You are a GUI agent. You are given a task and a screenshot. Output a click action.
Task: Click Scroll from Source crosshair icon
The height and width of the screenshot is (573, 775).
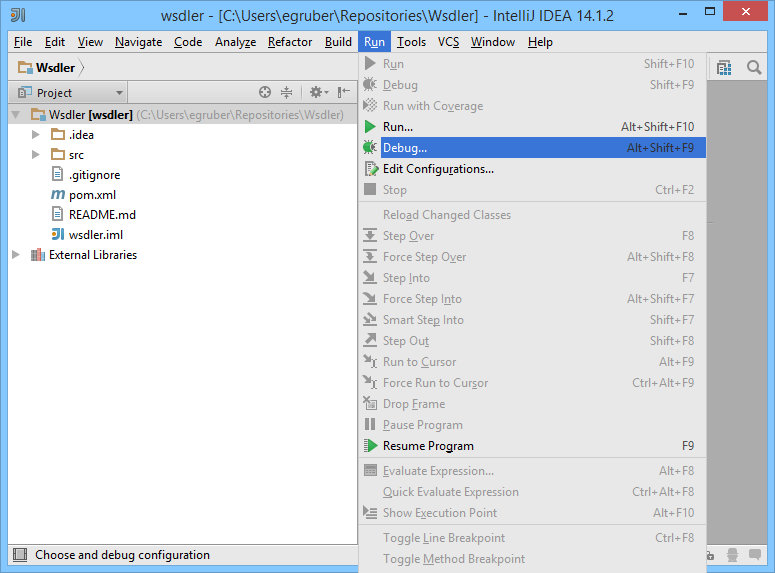pyautogui.click(x=265, y=92)
